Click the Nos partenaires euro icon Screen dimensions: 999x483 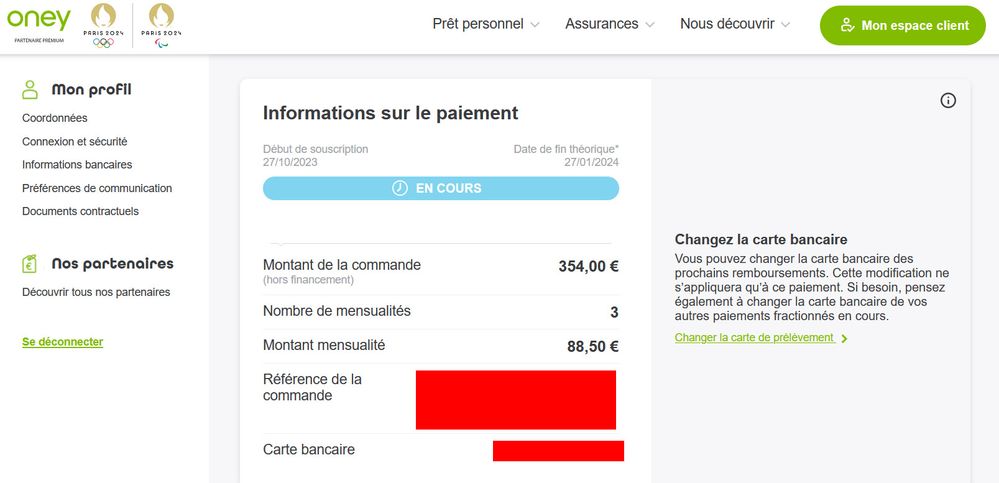31,264
